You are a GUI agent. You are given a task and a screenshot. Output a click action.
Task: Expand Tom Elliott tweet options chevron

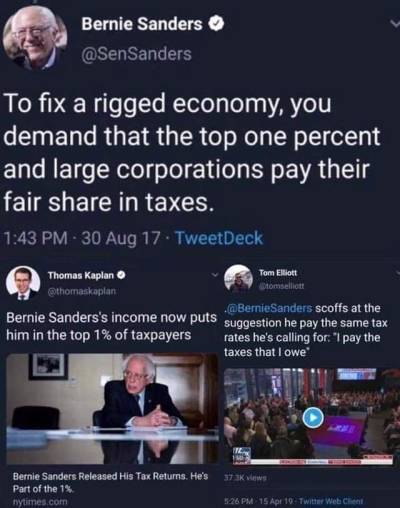tap(396, 273)
